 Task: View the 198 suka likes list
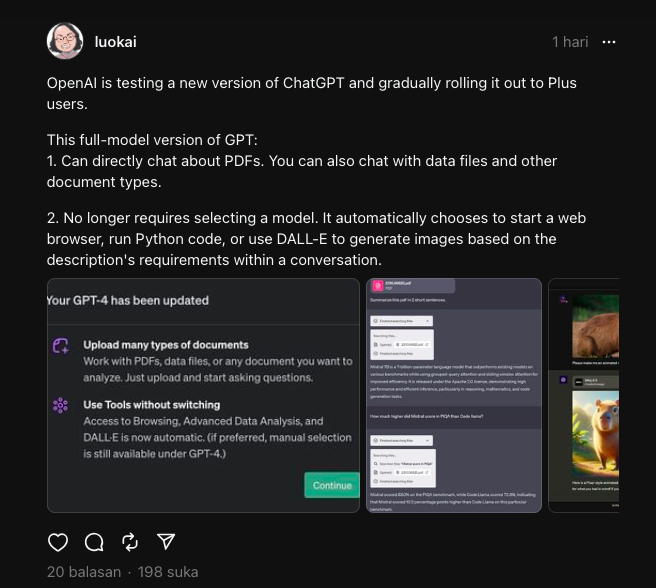point(167,572)
